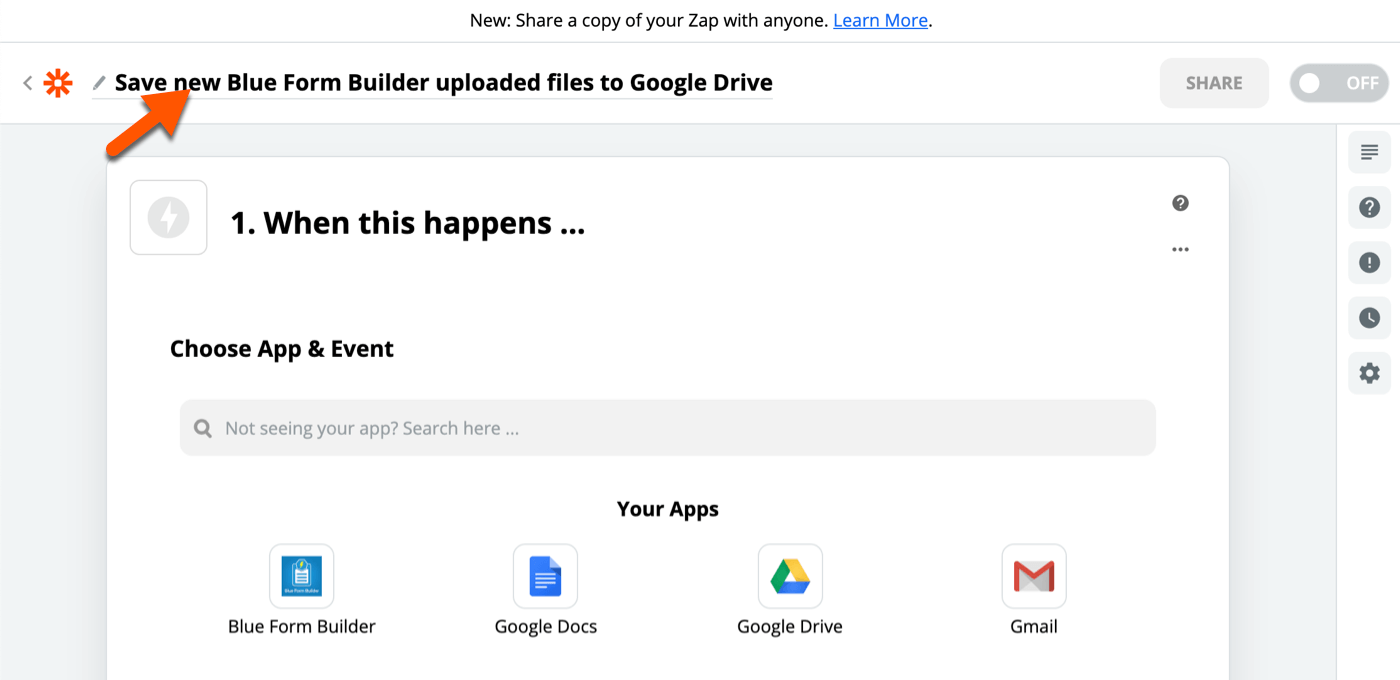1400x680 pixels.
Task: Click the app search field
Action: point(667,427)
